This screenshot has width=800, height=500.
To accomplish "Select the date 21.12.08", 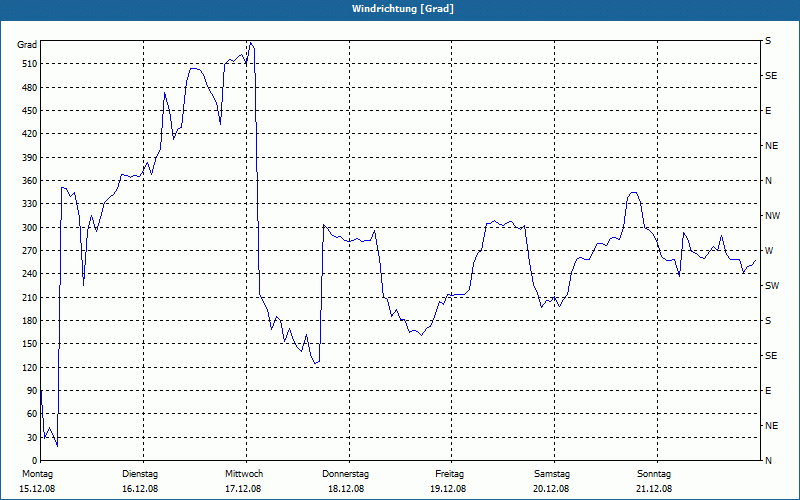I will coord(654,489).
